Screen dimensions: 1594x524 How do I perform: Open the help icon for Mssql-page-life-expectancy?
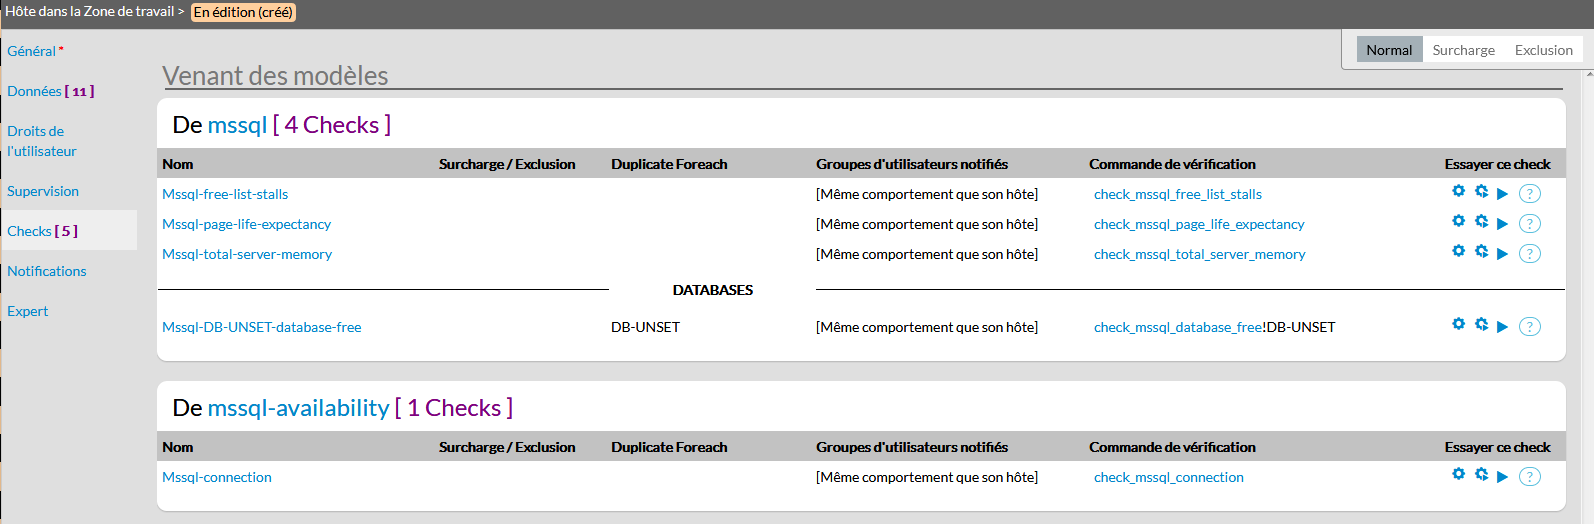coord(1530,224)
